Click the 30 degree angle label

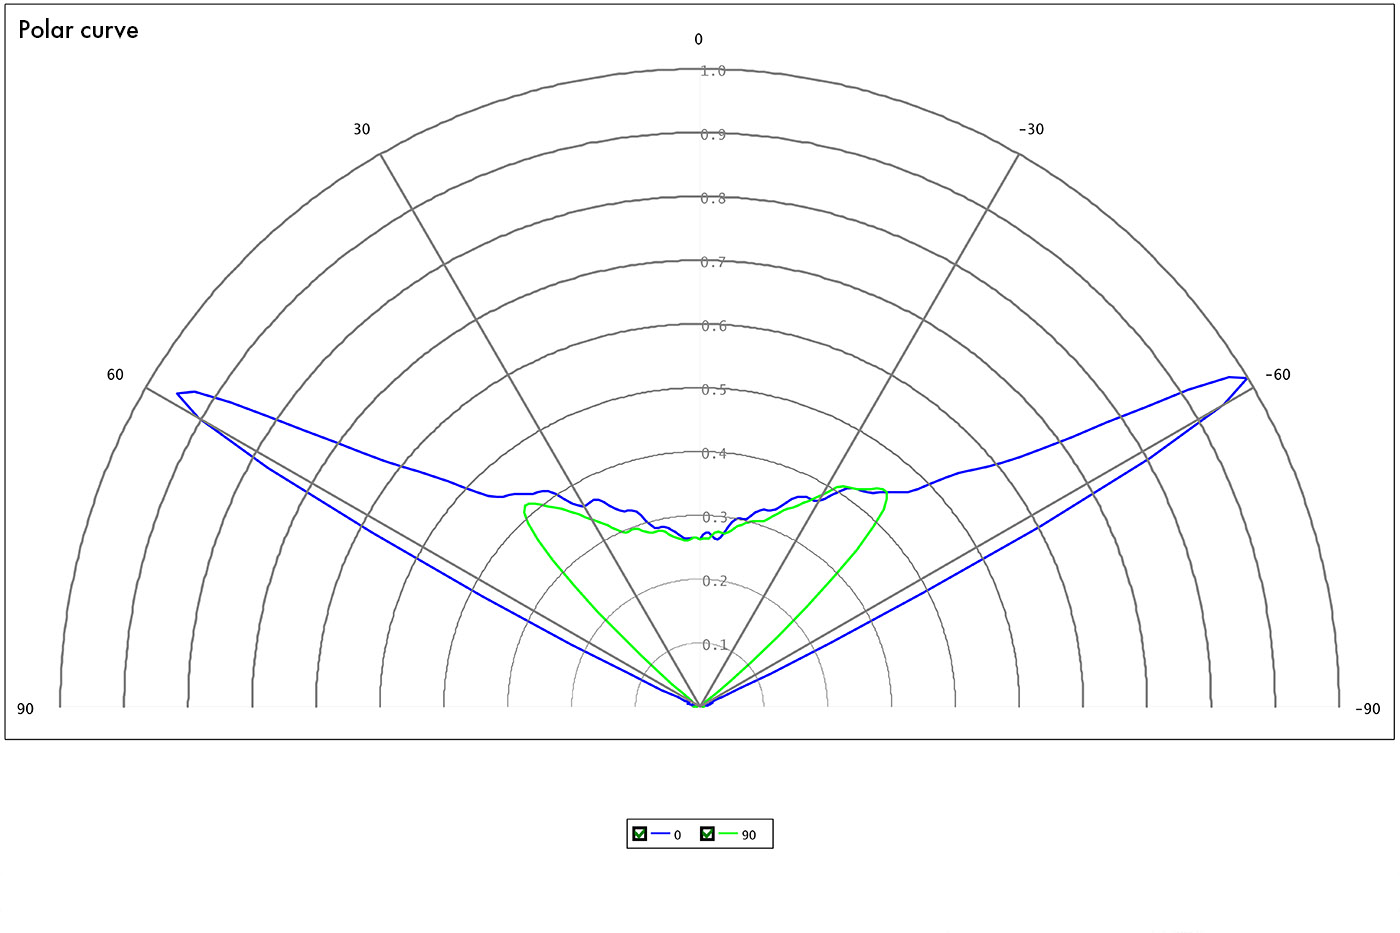tap(361, 129)
